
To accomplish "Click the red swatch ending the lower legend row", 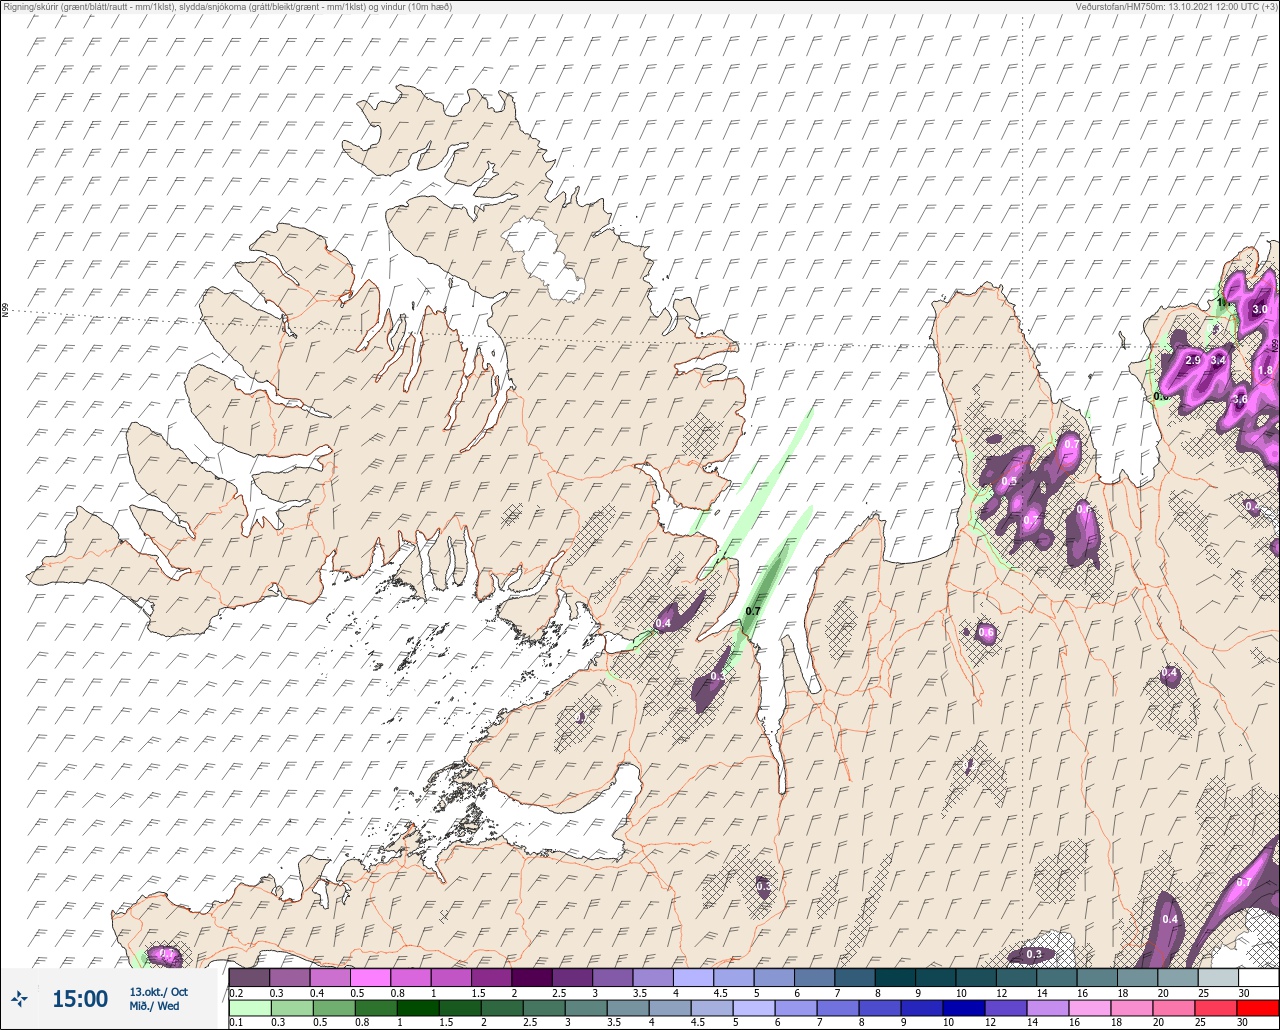I will click(x=1258, y=1008).
